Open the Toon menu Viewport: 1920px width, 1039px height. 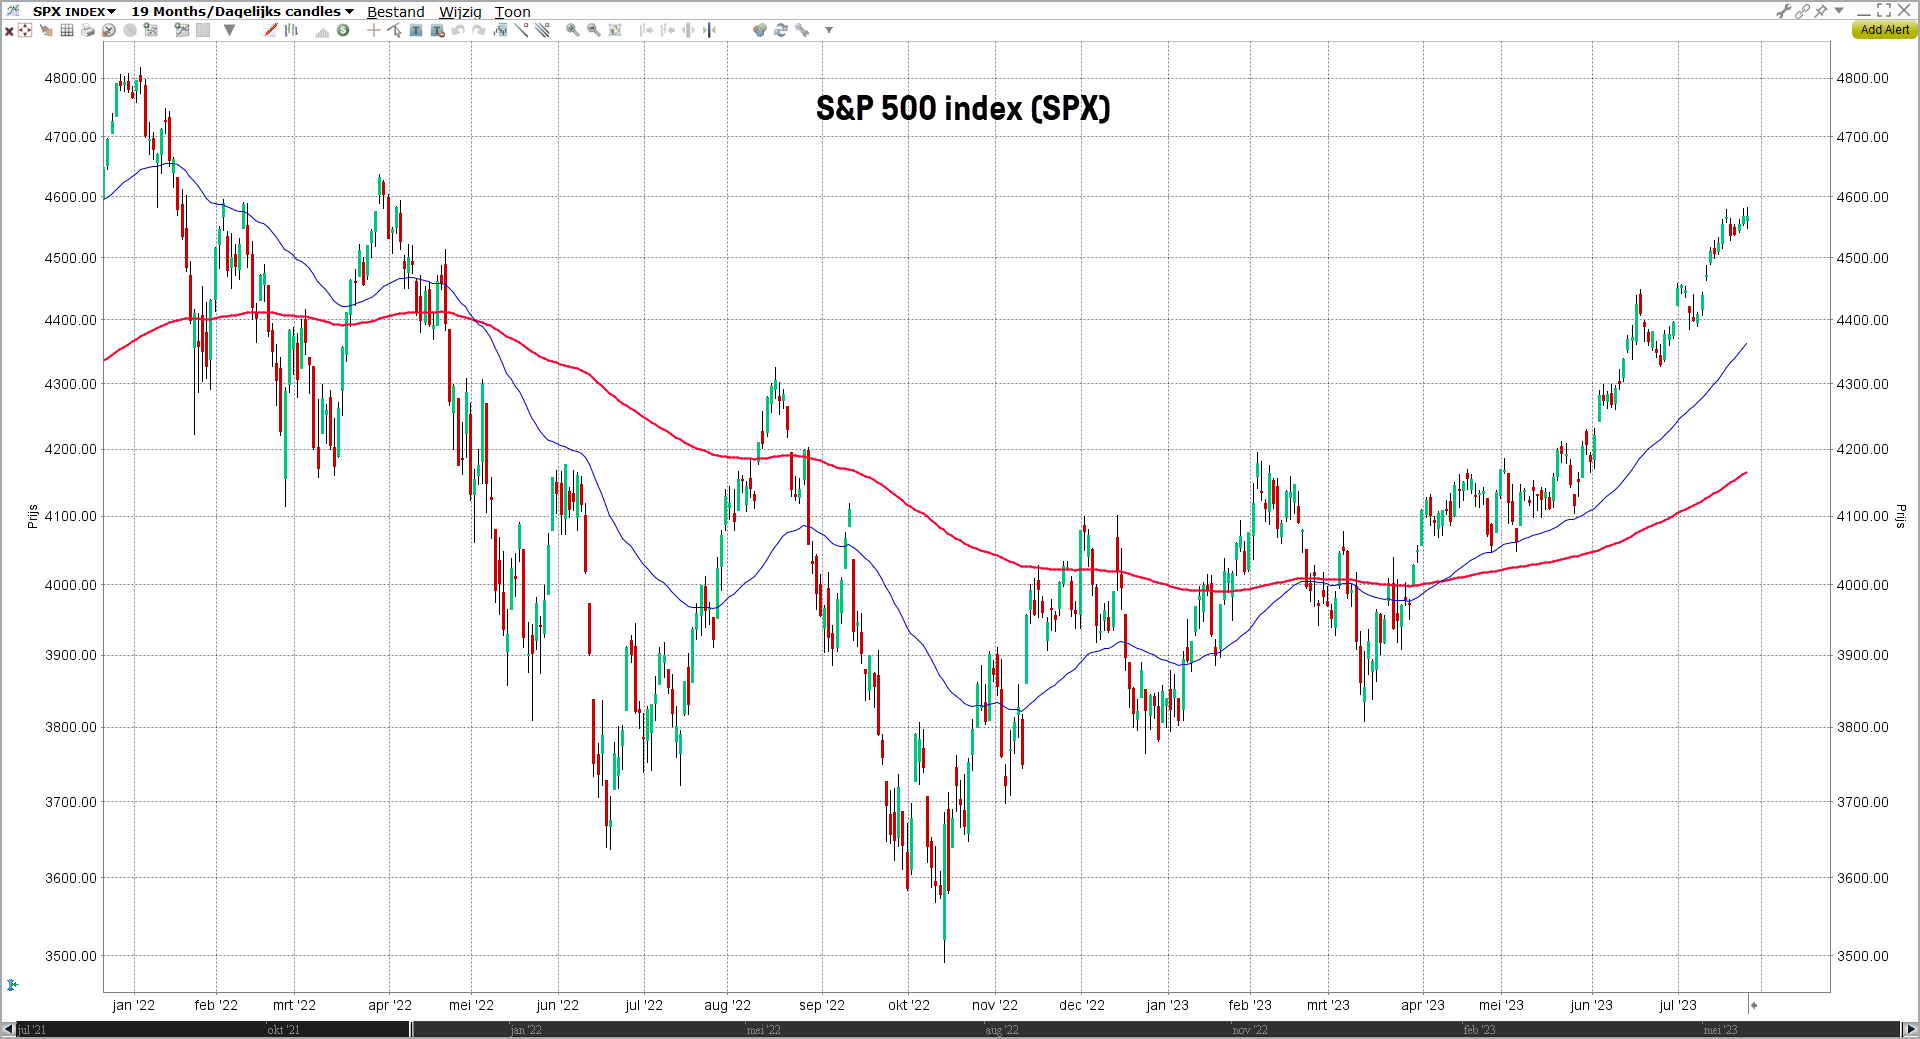click(512, 12)
